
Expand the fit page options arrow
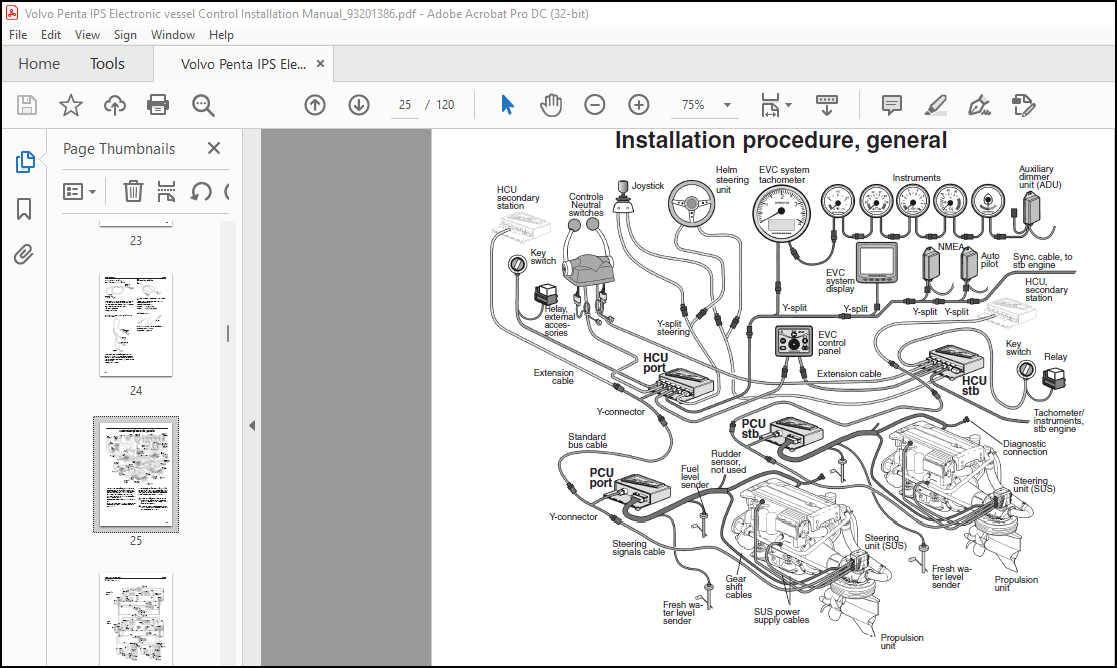coord(789,105)
